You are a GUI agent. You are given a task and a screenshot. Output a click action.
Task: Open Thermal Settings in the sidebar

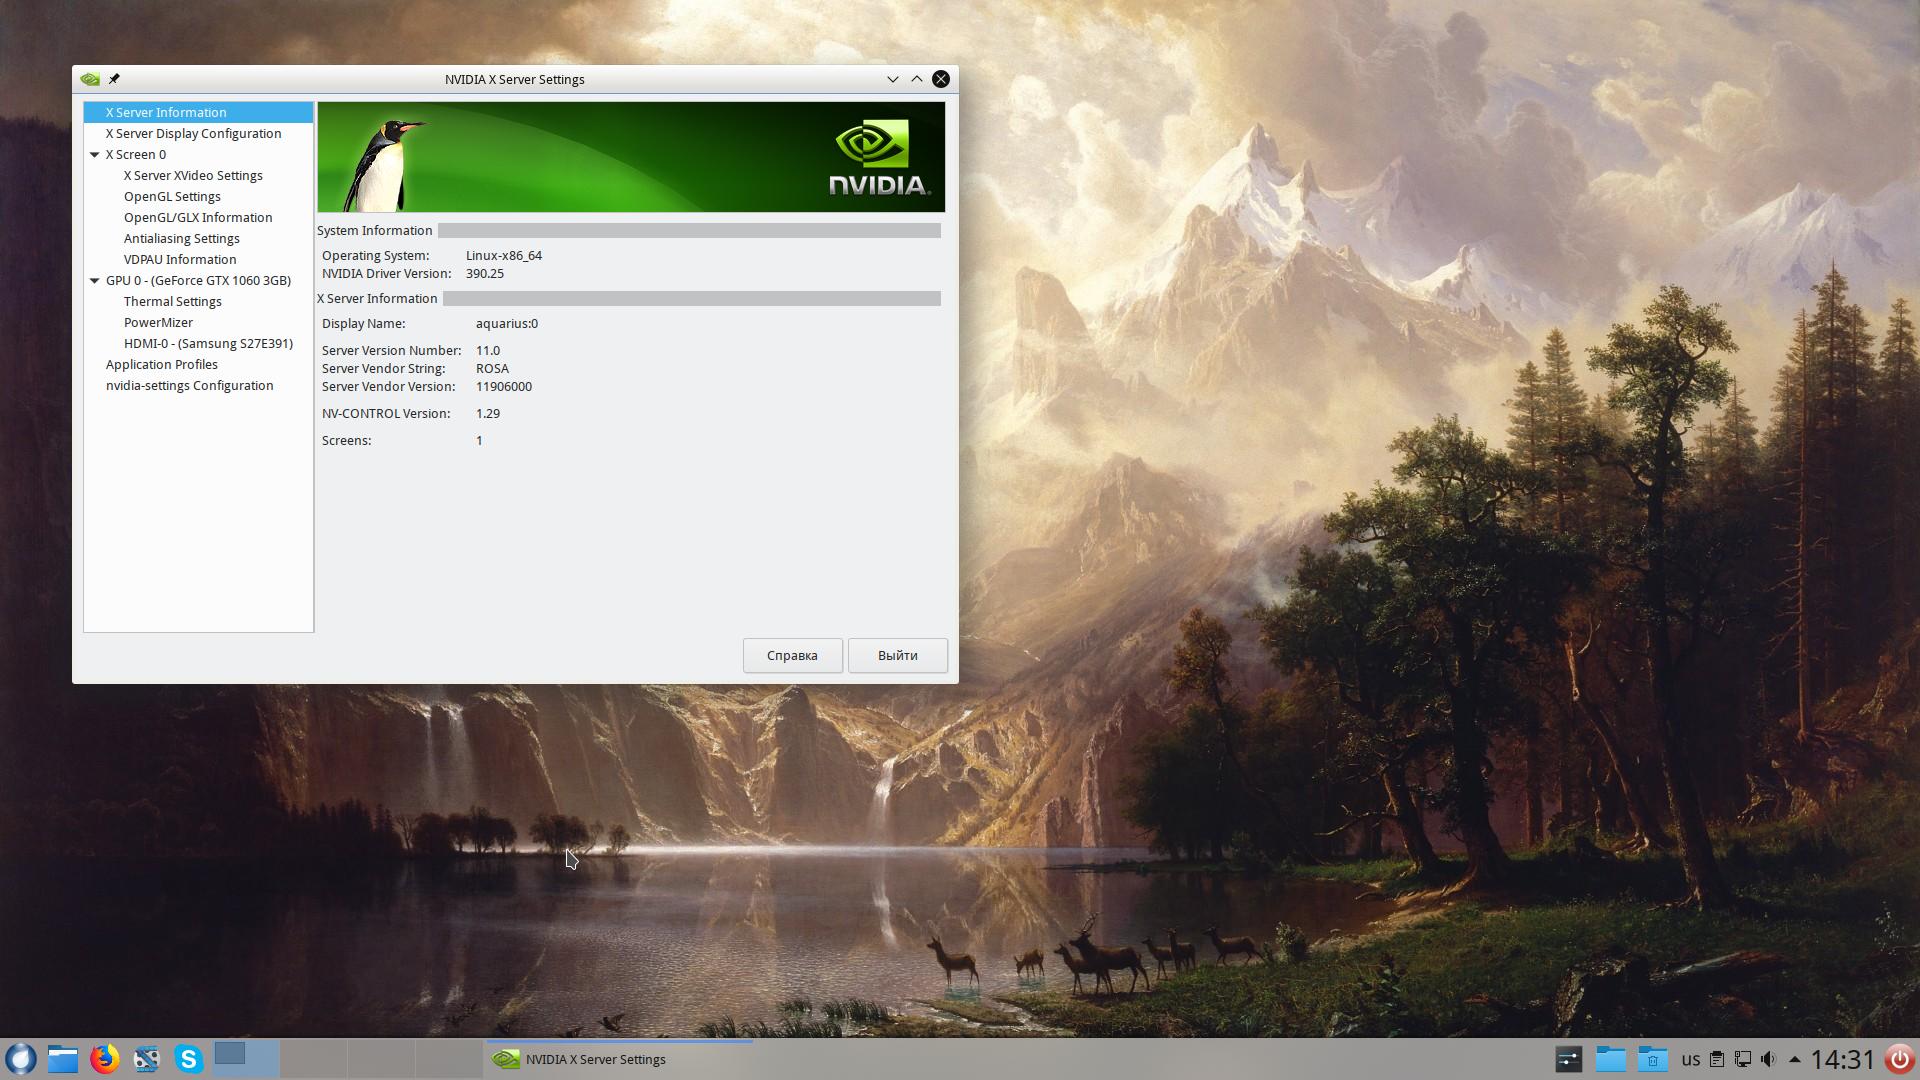pyautogui.click(x=172, y=302)
